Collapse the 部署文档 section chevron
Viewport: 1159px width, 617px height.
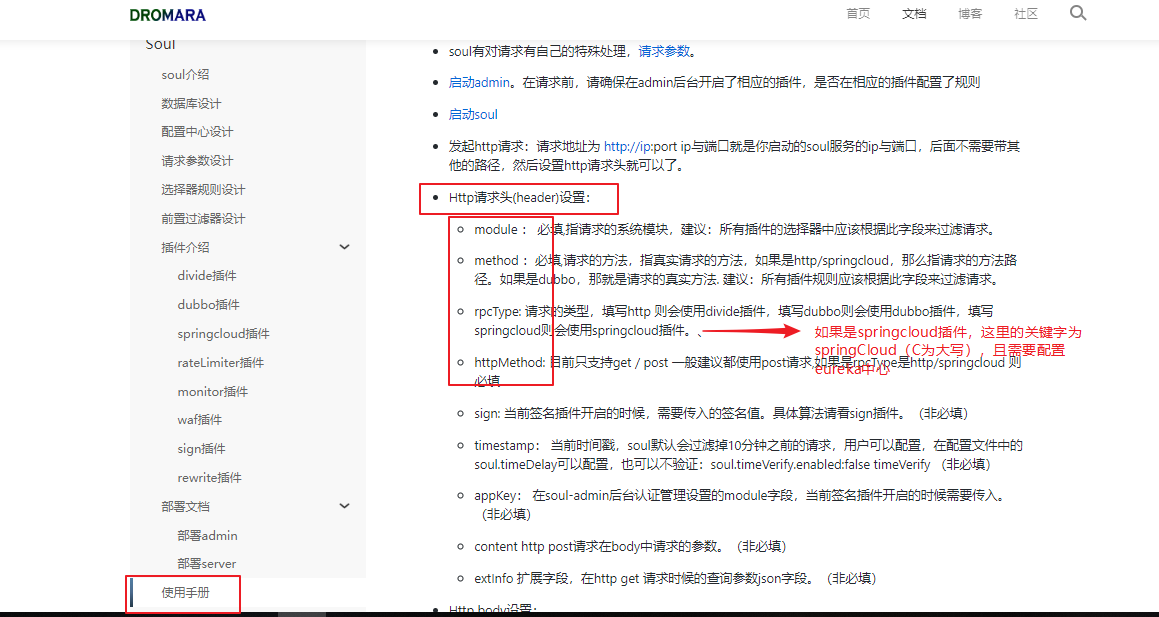tap(344, 506)
